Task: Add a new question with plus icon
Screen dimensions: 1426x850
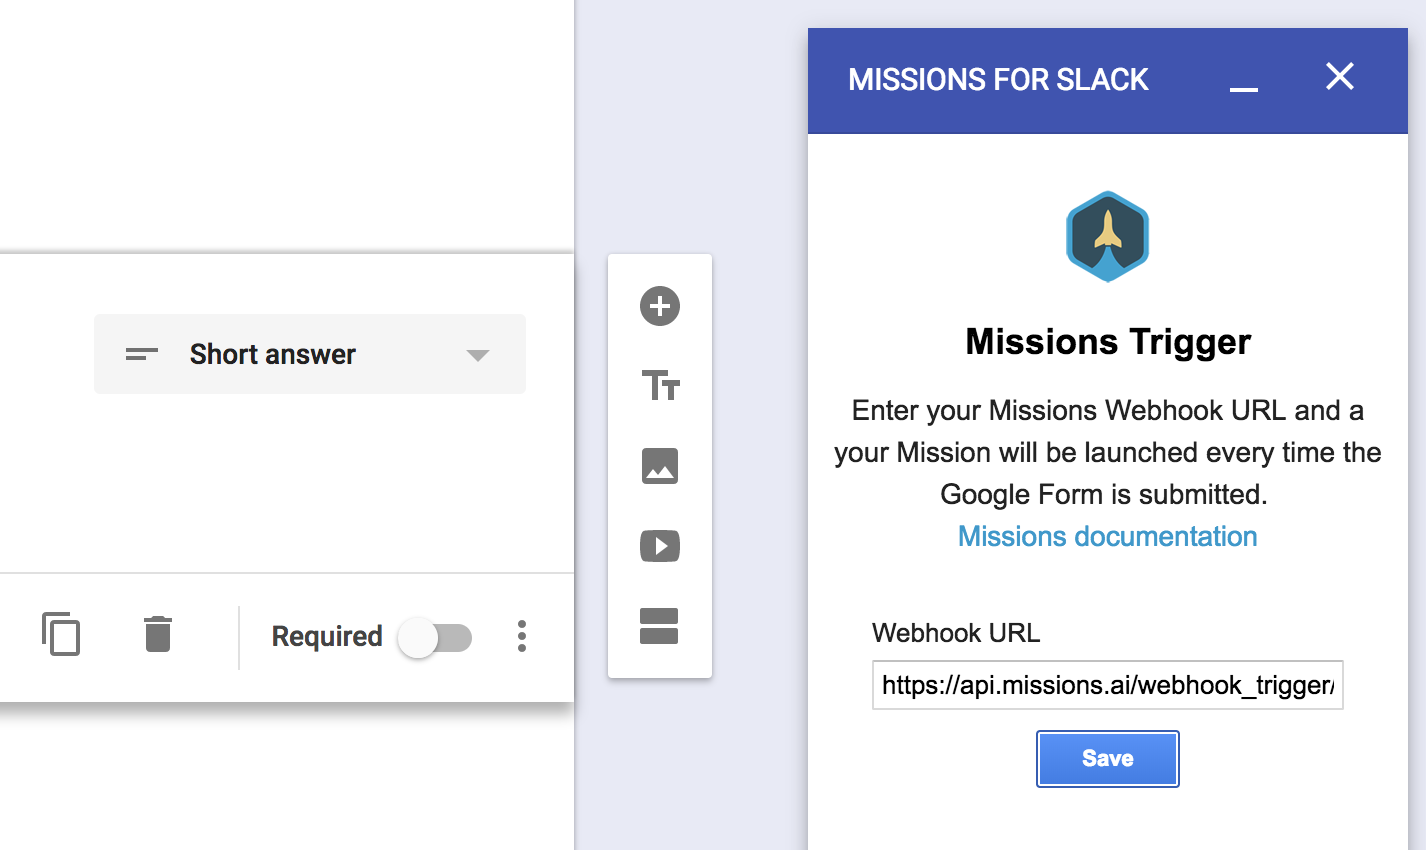Action: click(x=660, y=306)
